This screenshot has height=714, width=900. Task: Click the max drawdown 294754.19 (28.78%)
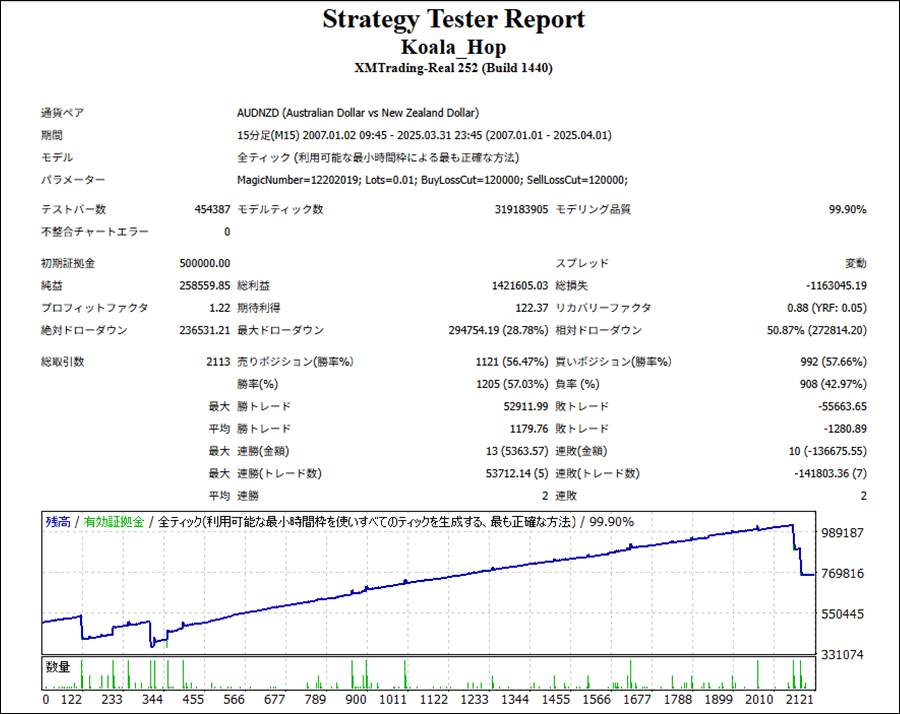pyautogui.click(x=498, y=331)
